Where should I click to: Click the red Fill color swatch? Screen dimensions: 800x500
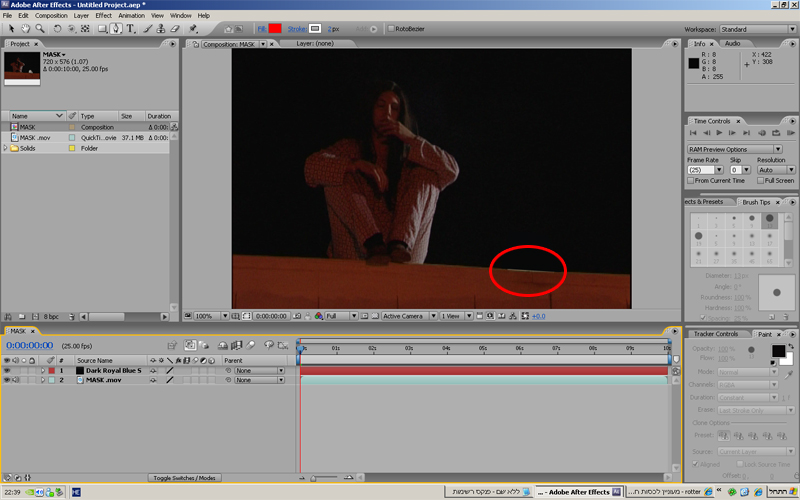[274, 29]
